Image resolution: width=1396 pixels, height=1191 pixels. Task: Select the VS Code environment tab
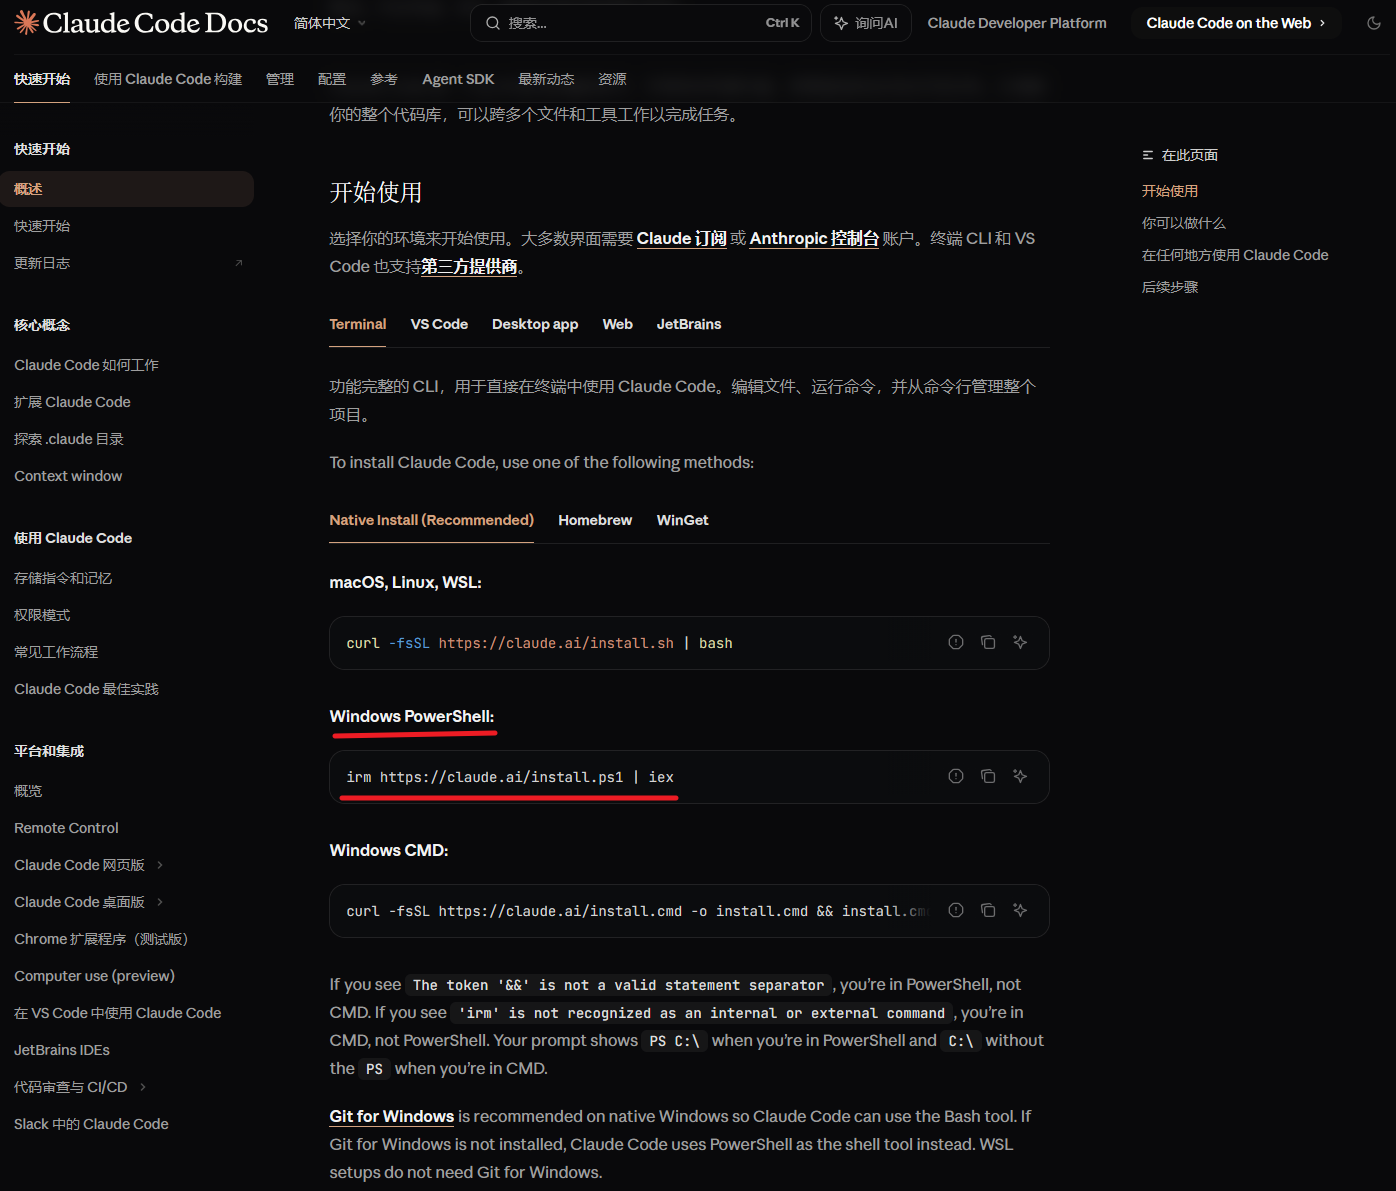439,324
